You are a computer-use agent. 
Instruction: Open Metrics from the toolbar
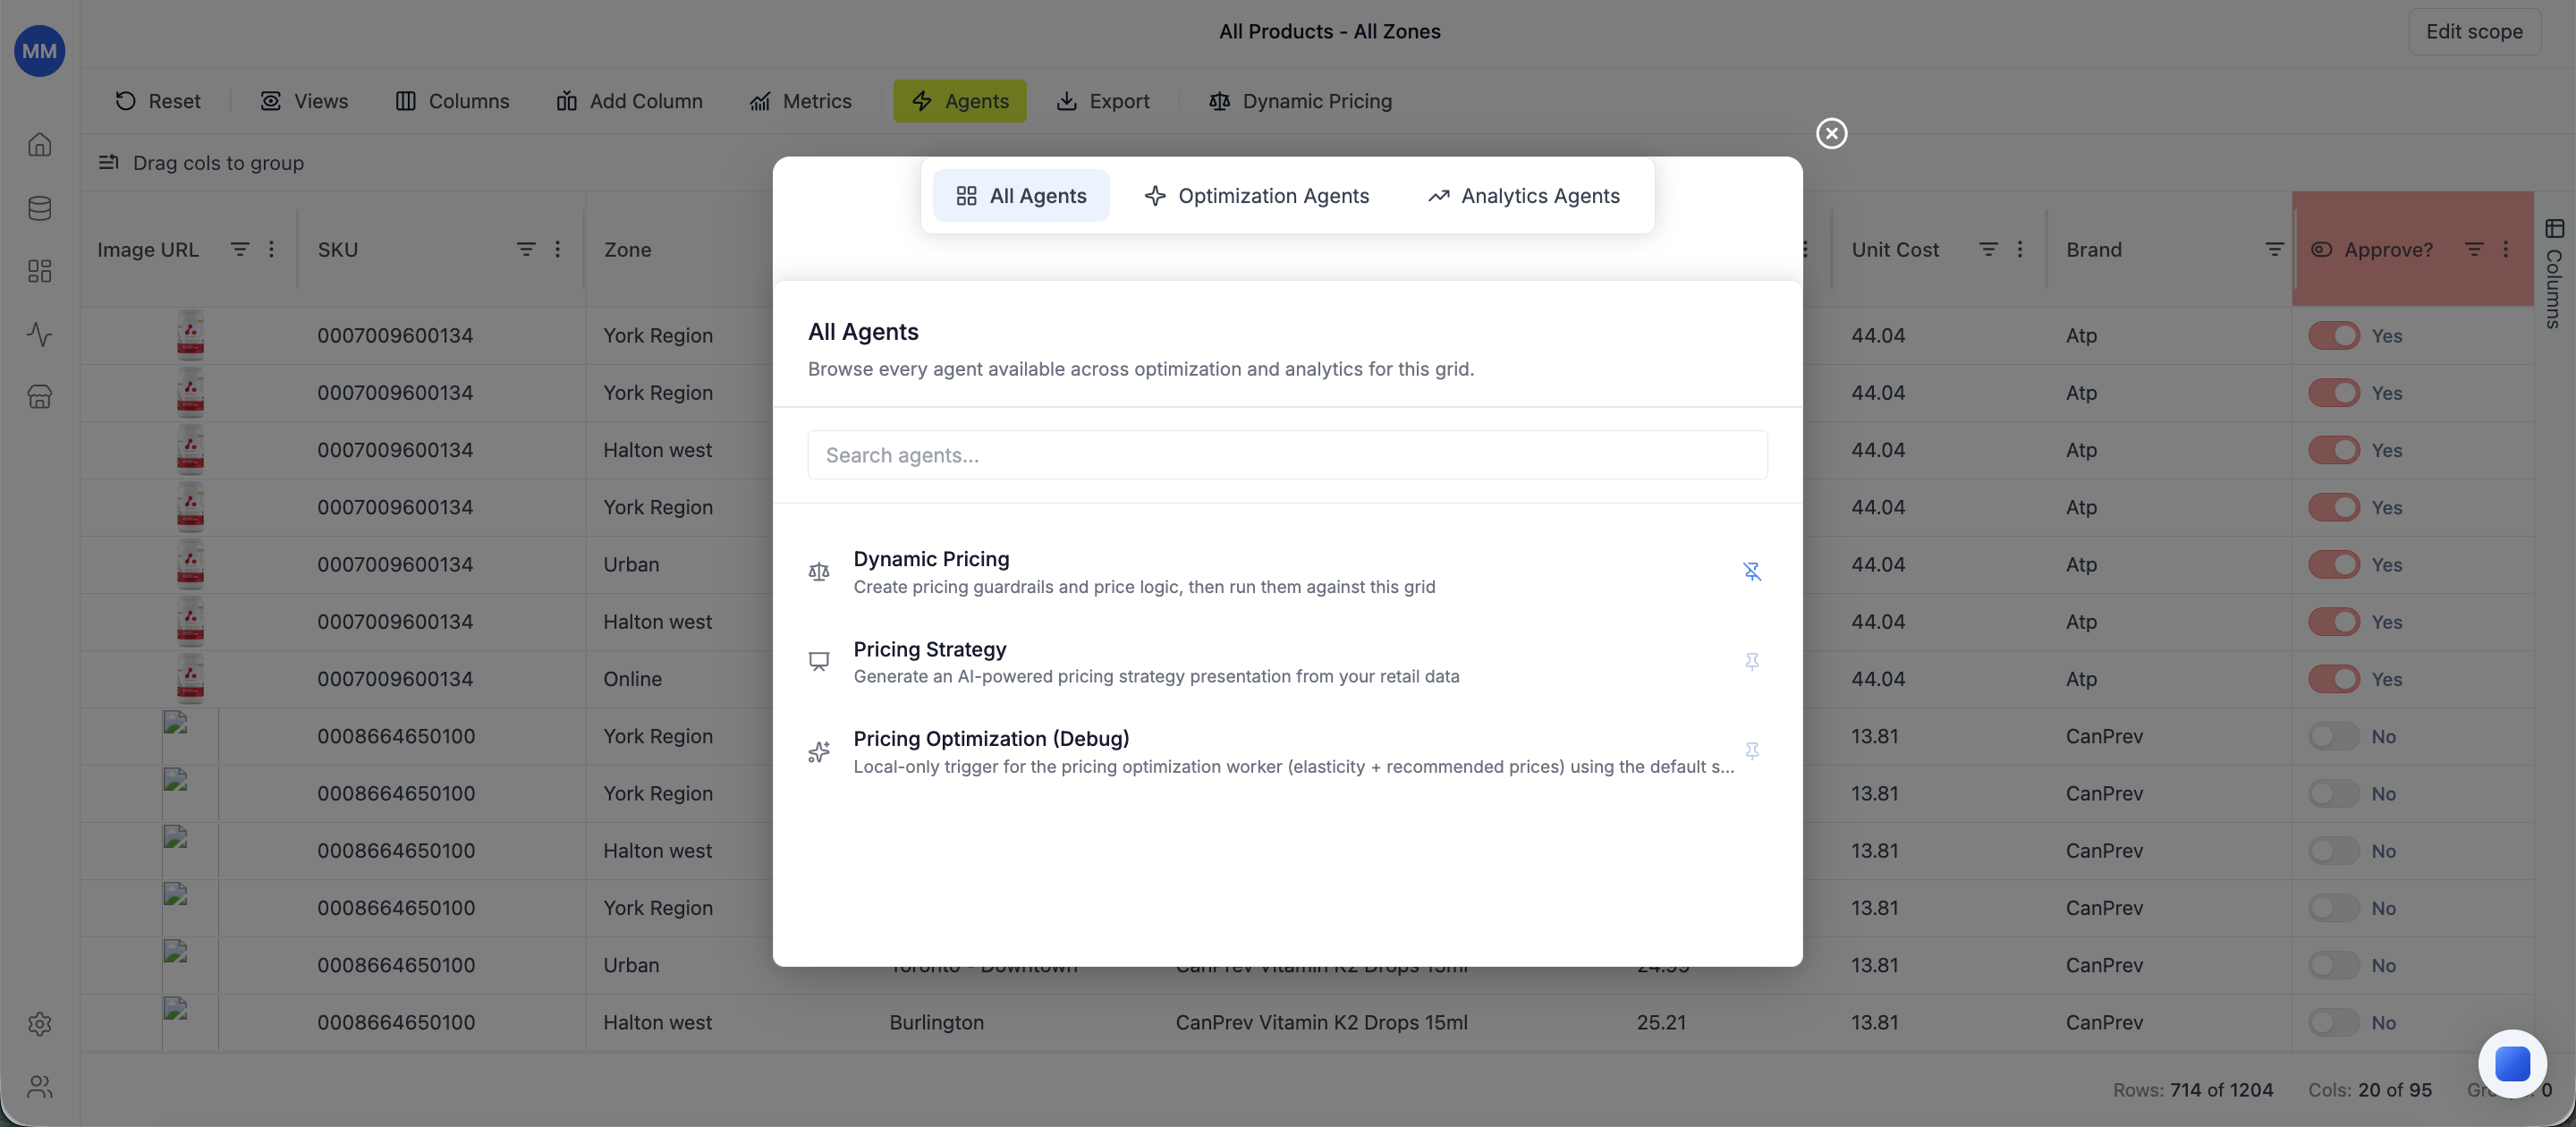pos(800,101)
